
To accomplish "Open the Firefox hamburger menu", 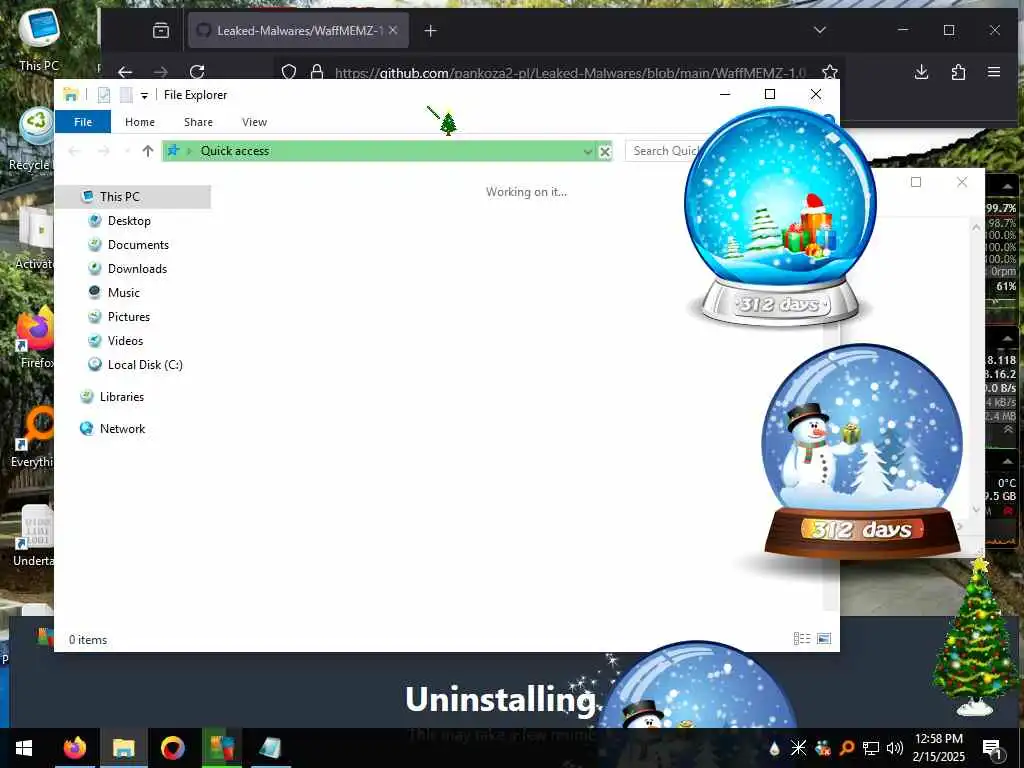I will pyautogui.click(x=994, y=72).
